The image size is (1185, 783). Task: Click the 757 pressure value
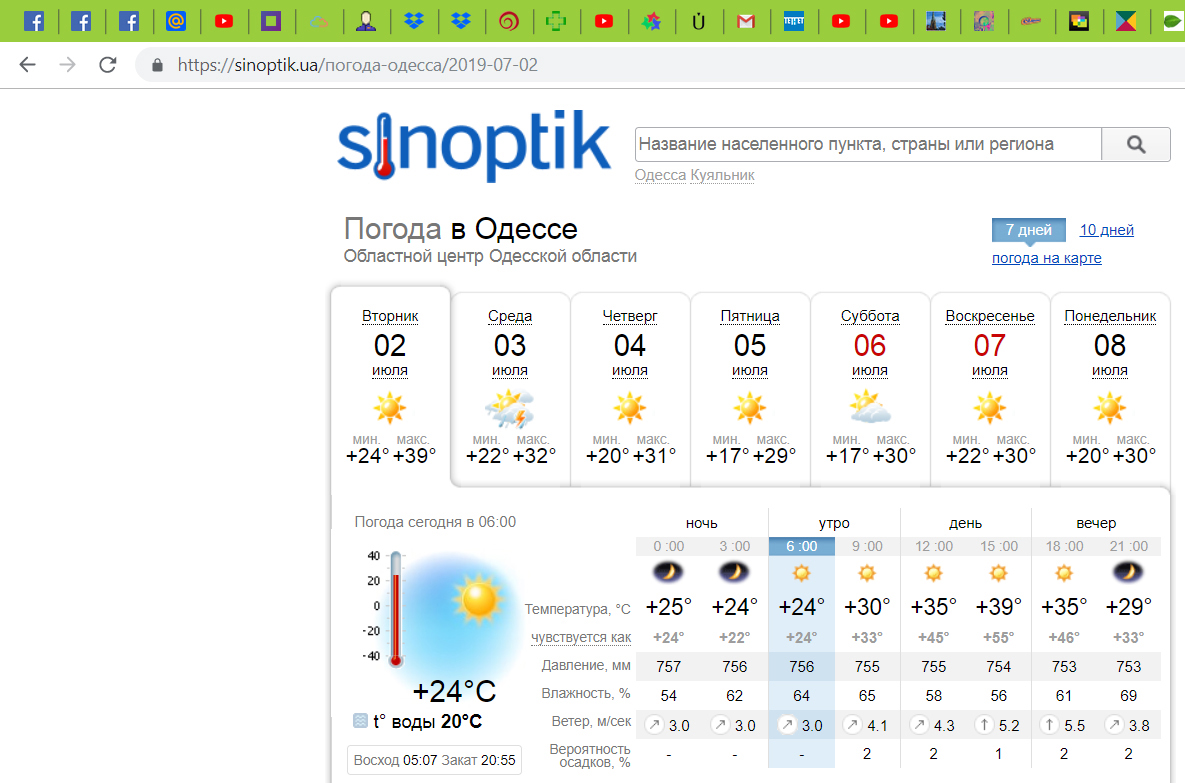668,667
